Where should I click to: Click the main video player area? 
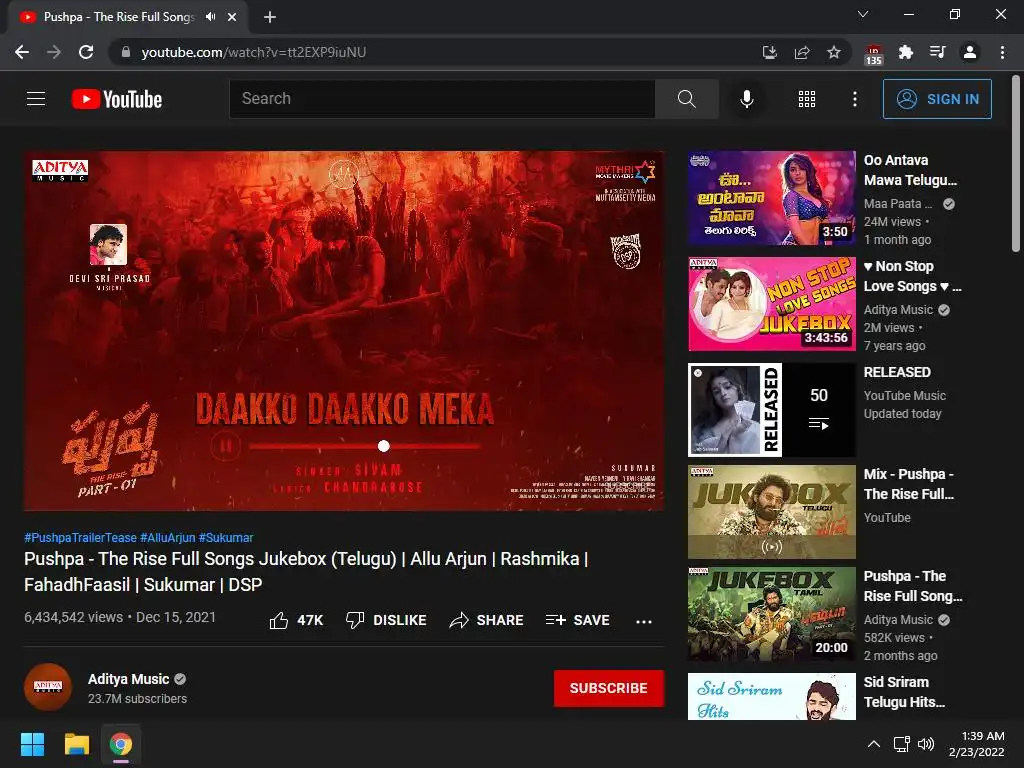click(344, 330)
